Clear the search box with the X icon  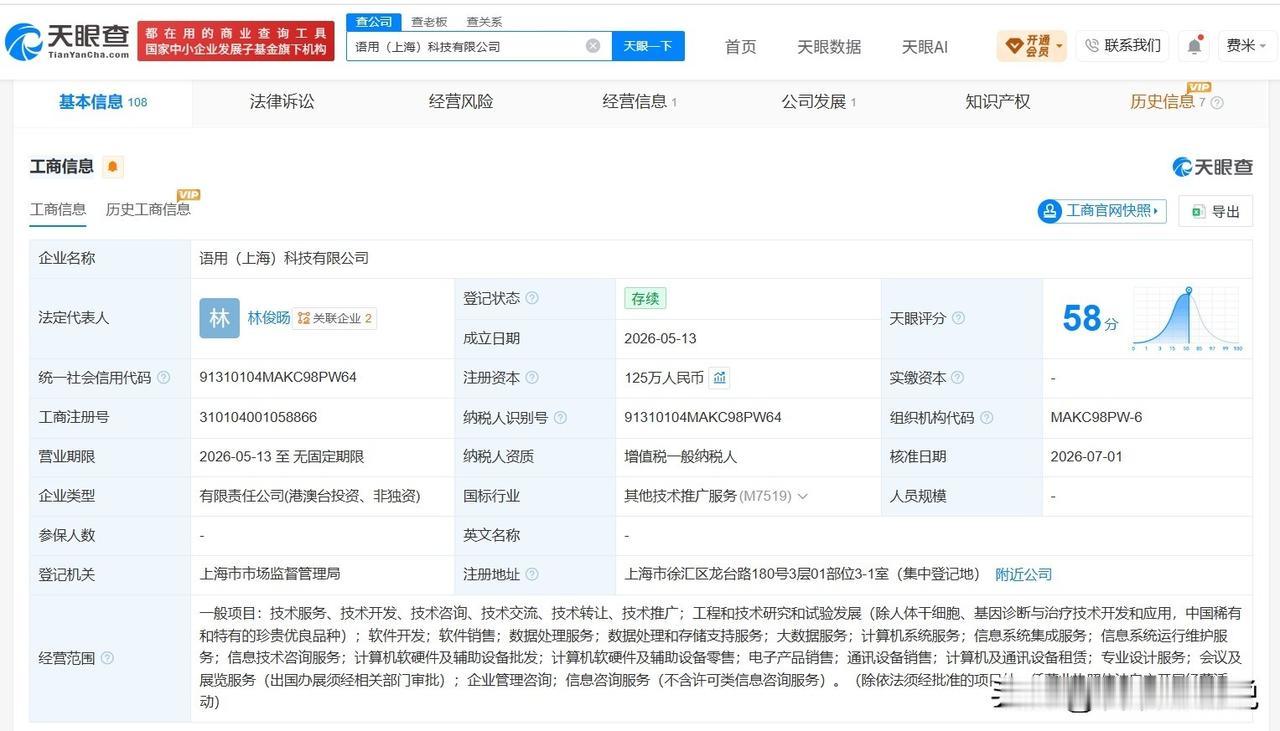pyautogui.click(x=593, y=46)
